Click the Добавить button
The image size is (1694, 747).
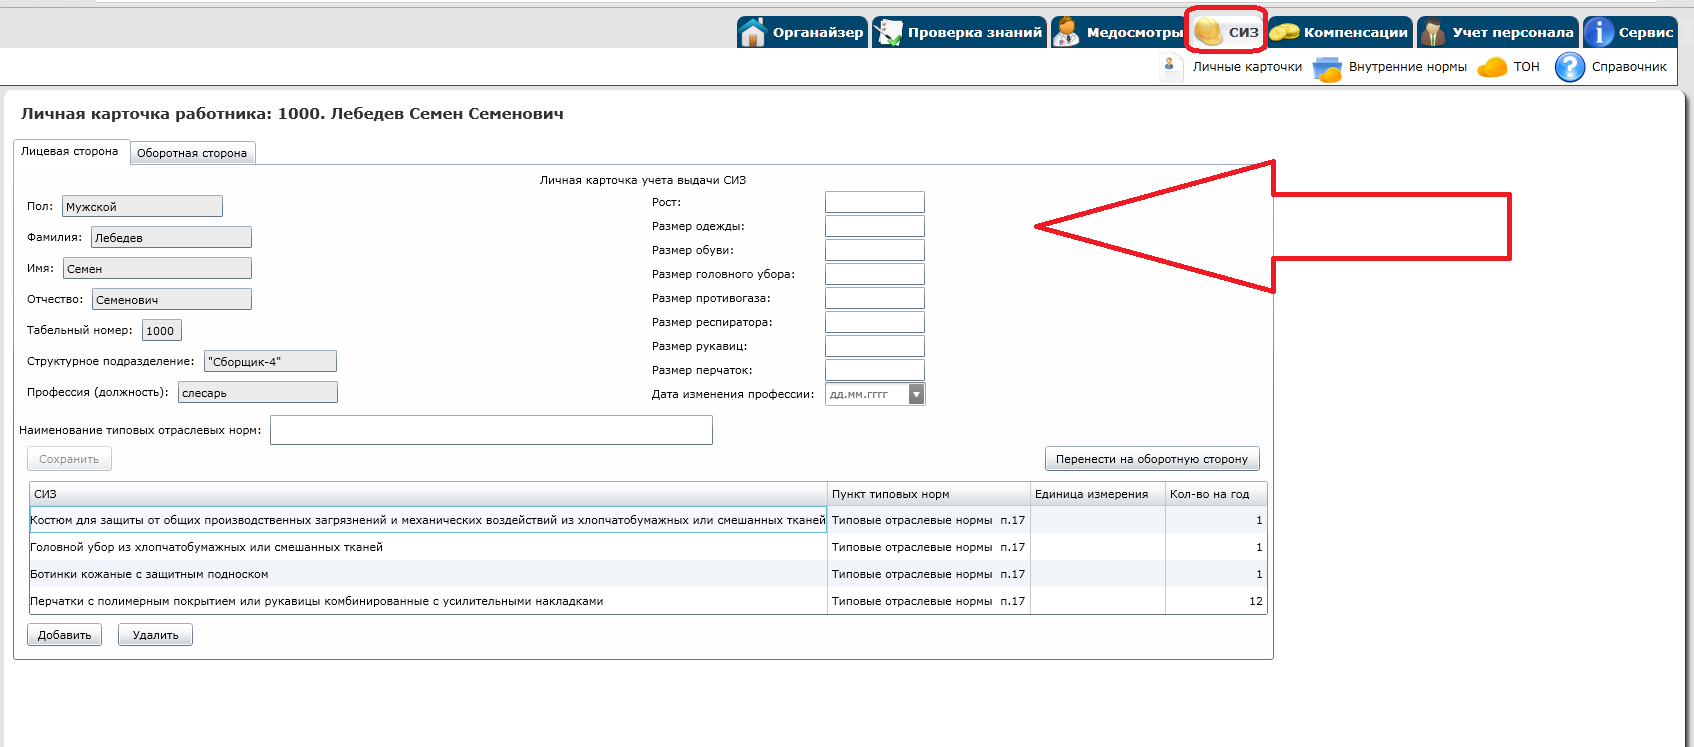pyautogui.click(x=64, y=635)
